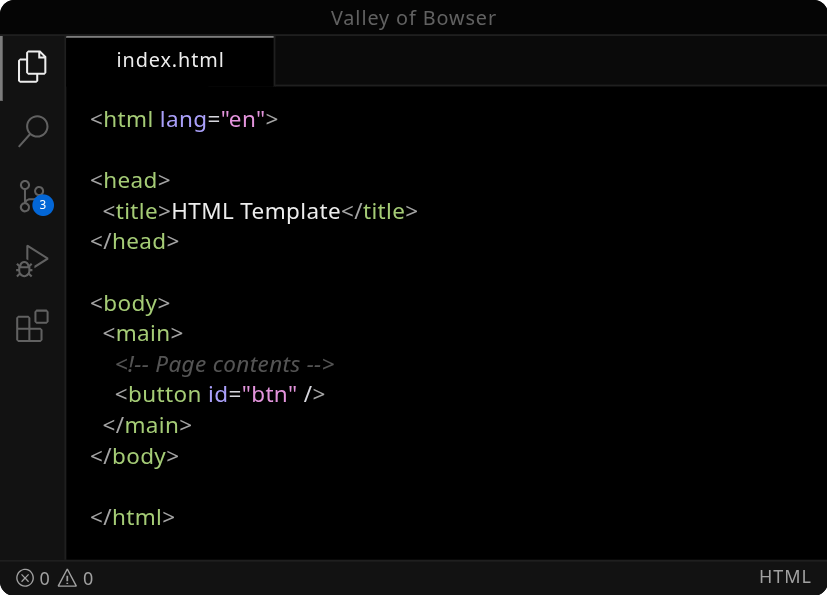The height and width of the screenshot is (595, 827).
Task: Select the title element HTML Template text
Action: (255, 211)
